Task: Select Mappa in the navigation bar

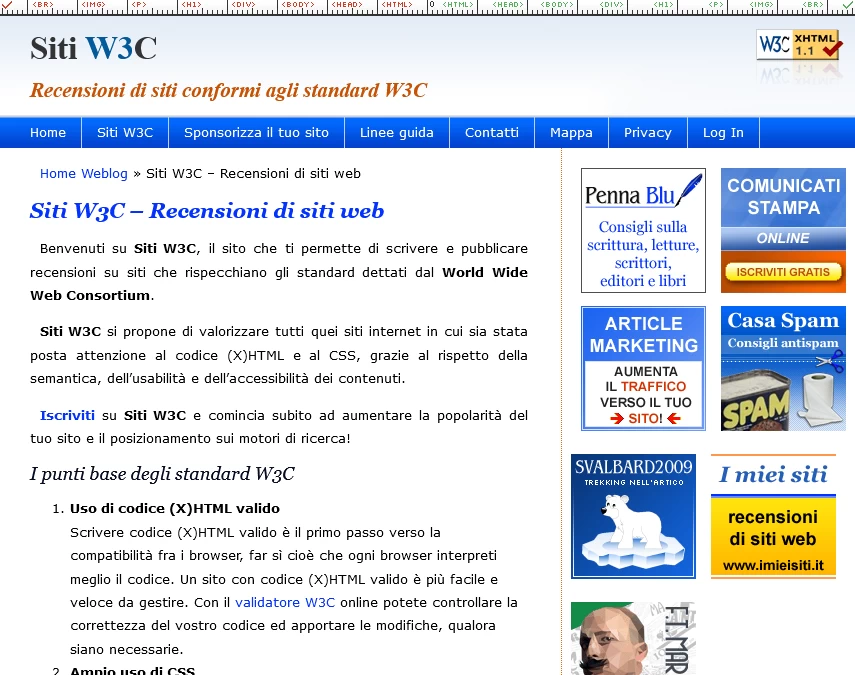Action: [571, 132]
